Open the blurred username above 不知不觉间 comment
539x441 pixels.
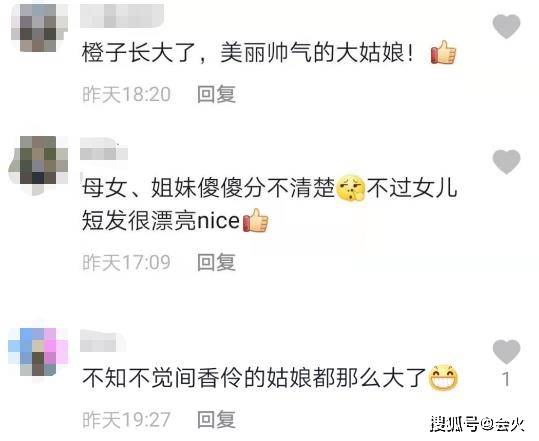click(103, 341)
